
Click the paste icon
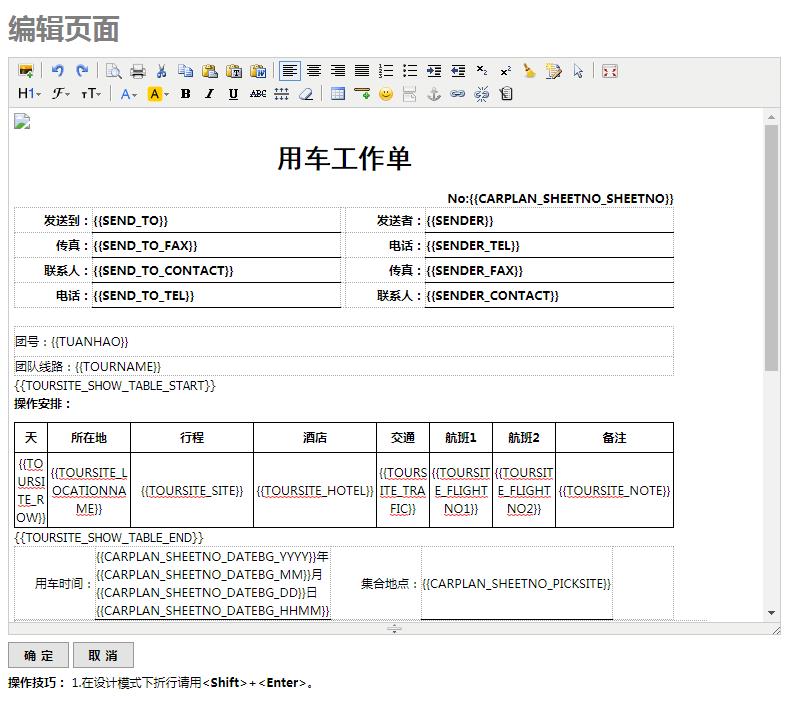click(x=210, y=71)
